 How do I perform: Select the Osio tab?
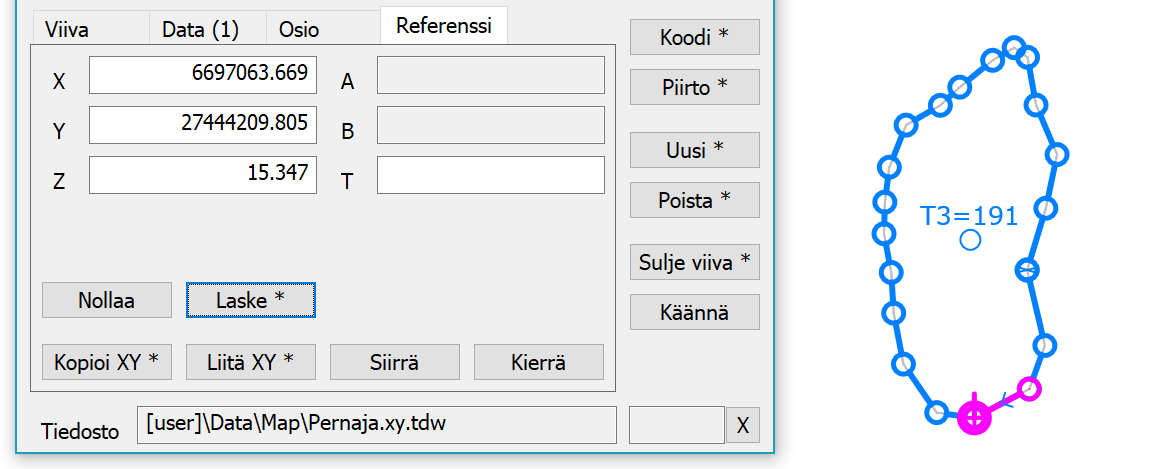(299, 29)
